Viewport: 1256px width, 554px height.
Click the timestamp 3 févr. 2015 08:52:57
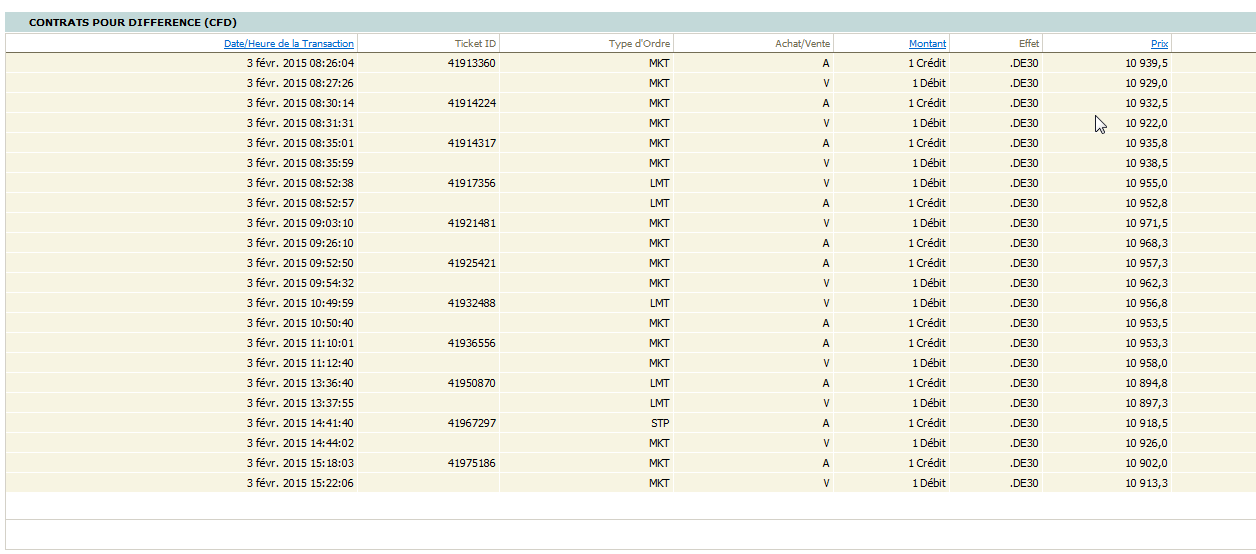click(x=300, y=203)
